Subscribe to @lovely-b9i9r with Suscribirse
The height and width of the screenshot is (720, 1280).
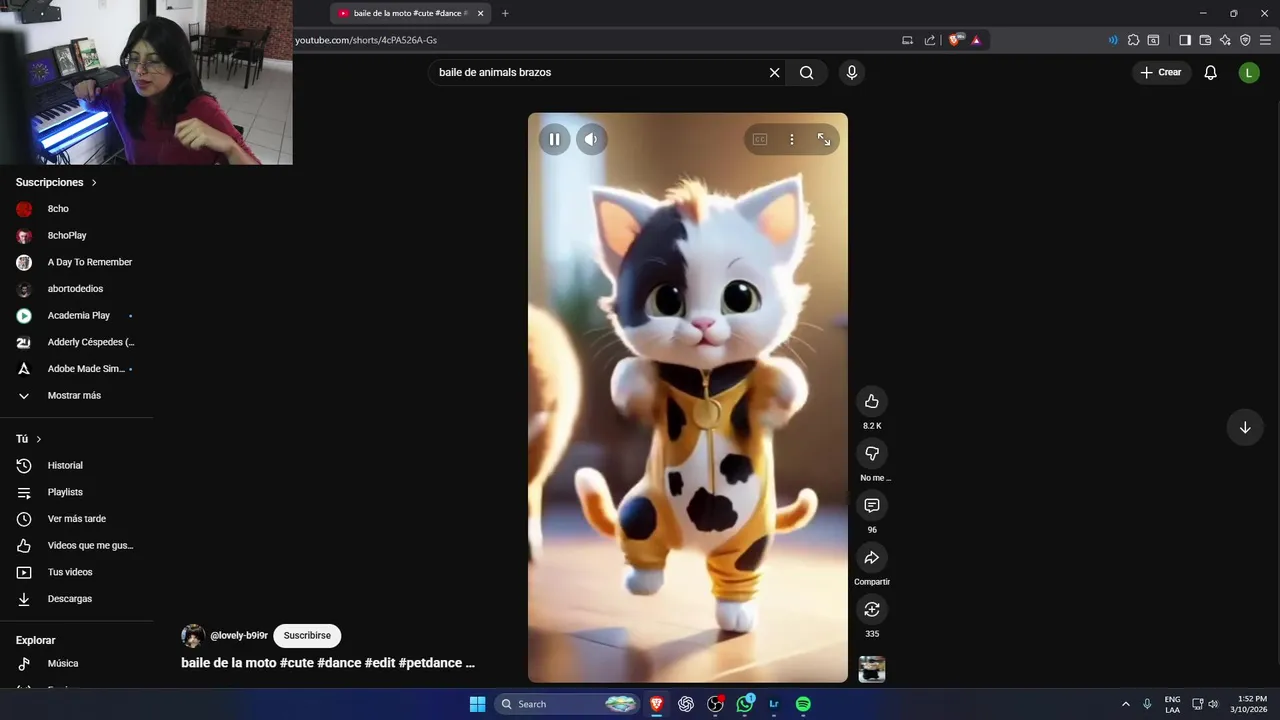click(x=307, y=635)
